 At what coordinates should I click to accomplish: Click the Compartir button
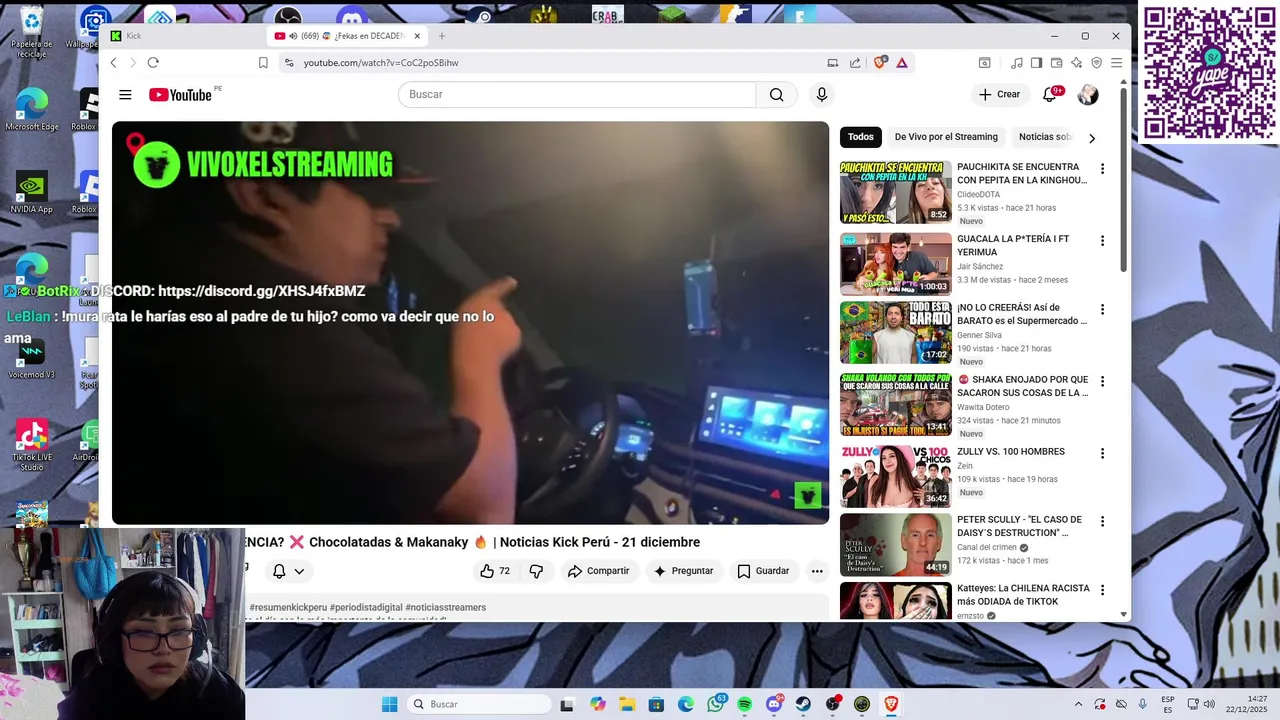pyautogui.click(x=598, y=571)
